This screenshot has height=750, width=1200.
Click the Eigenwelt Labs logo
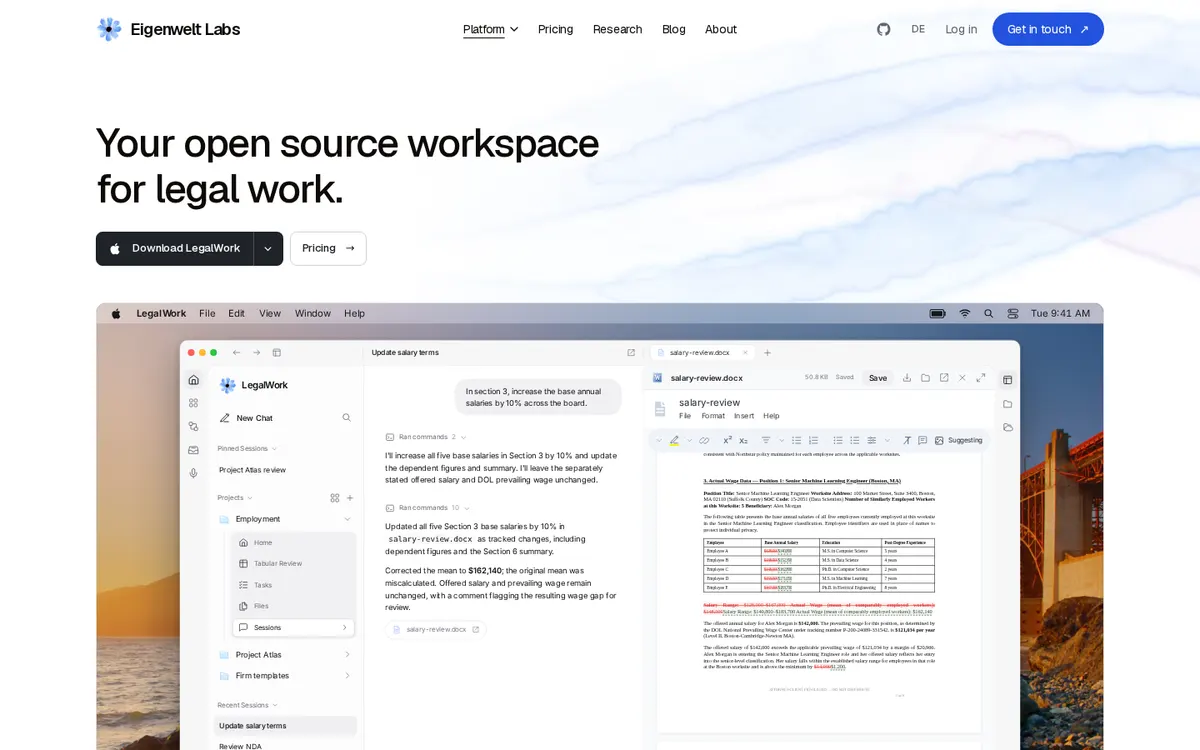coord(168,29)
